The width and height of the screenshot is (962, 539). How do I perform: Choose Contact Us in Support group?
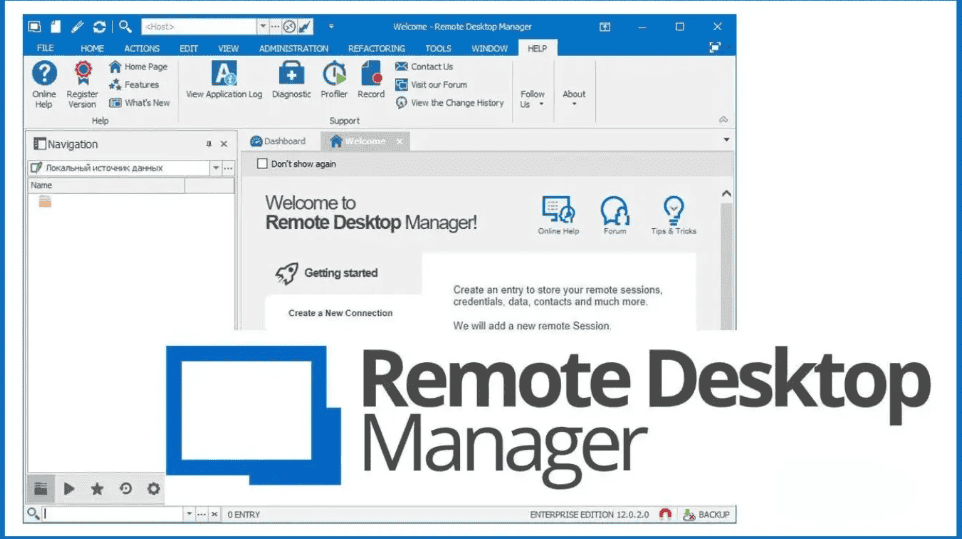(x=424, y=66)
